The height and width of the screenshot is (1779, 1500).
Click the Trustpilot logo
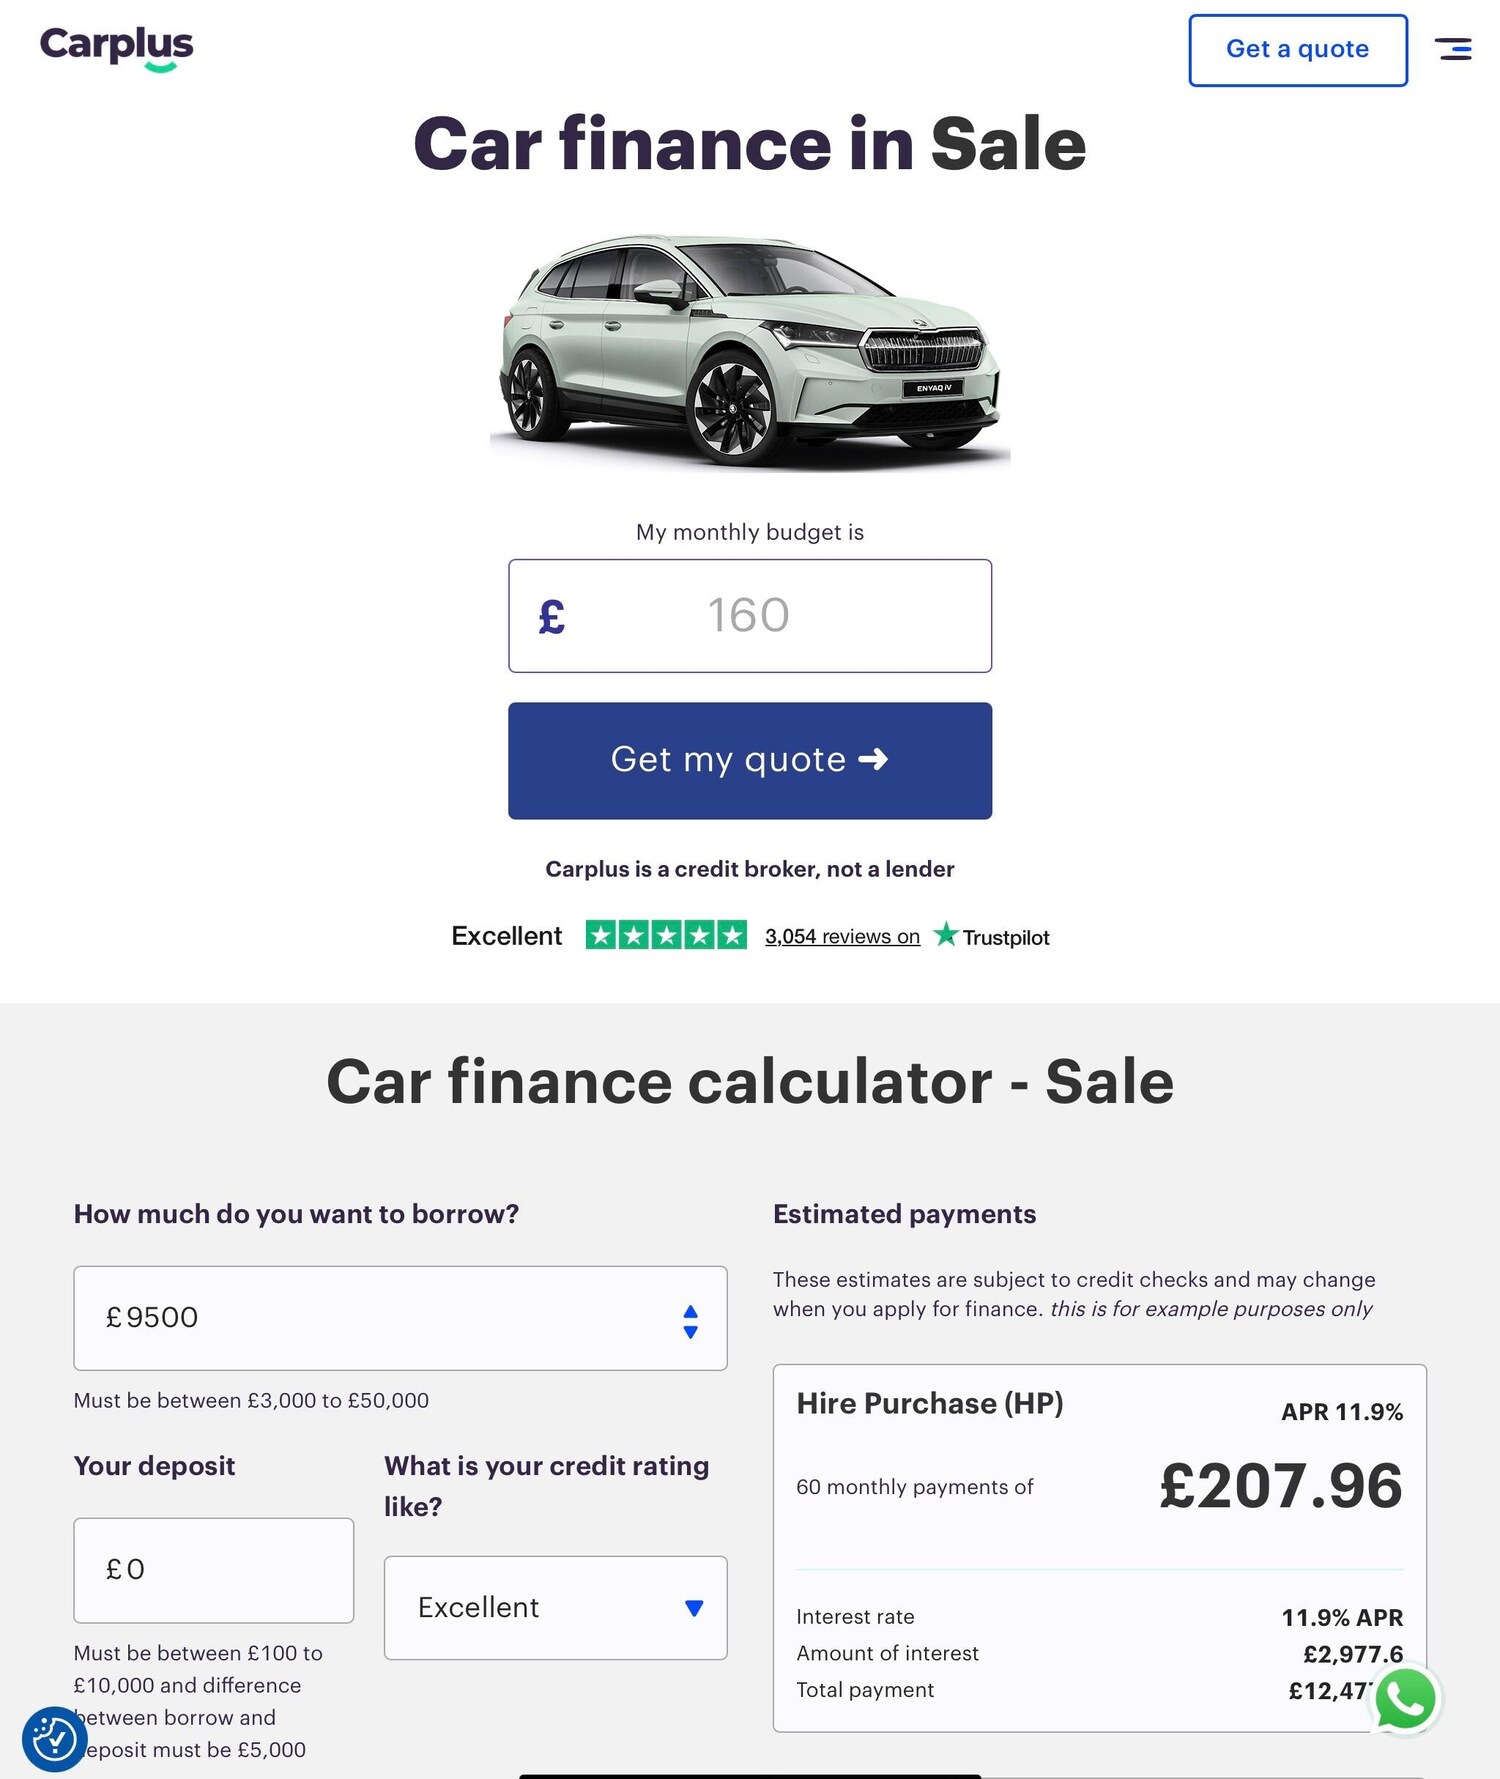click(992, 936)
